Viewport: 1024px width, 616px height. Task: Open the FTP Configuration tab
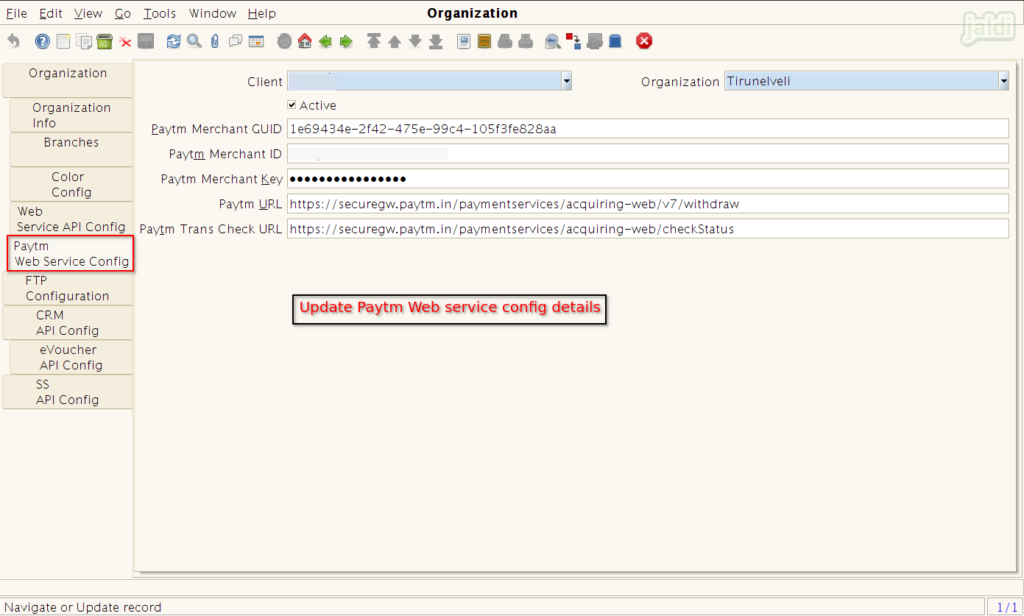[68, 288]
